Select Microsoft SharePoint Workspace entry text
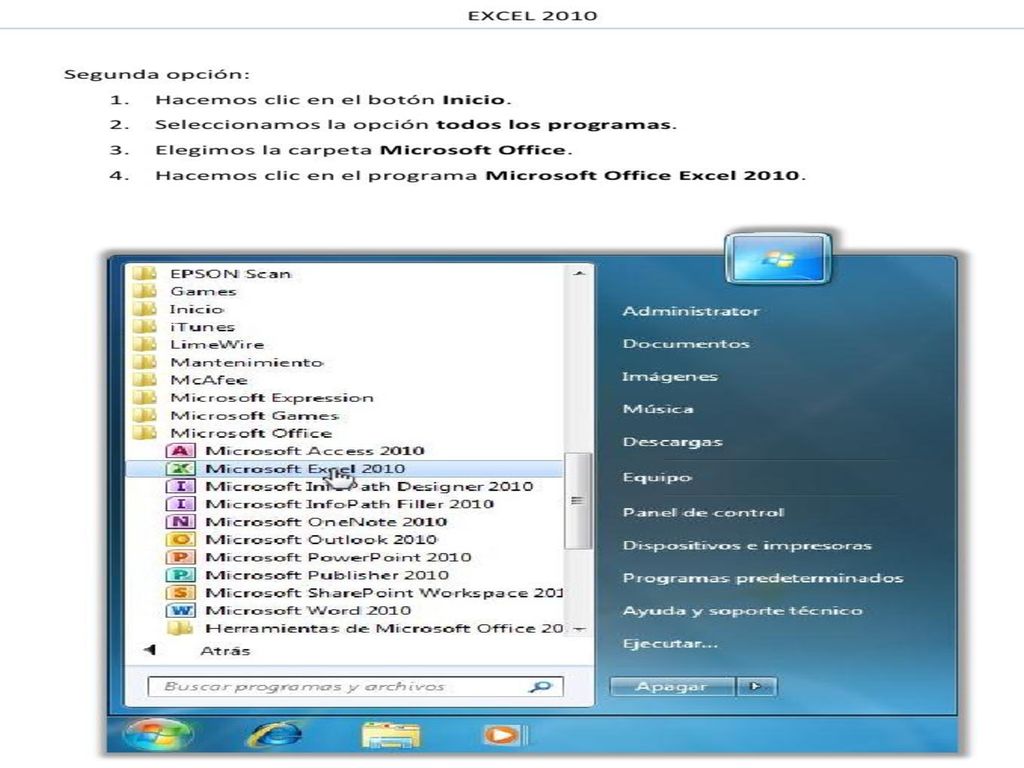 click(x=384, y=592)
